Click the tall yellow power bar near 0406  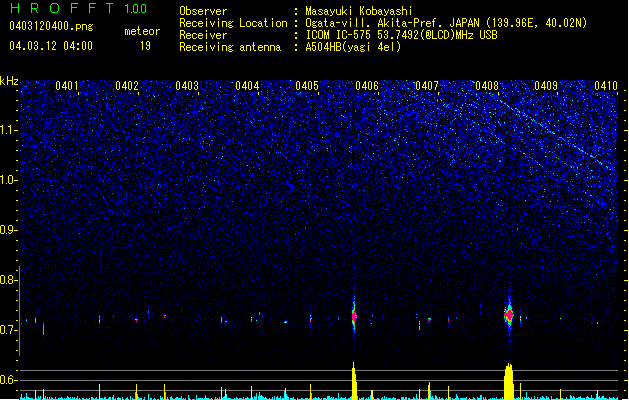354,381
